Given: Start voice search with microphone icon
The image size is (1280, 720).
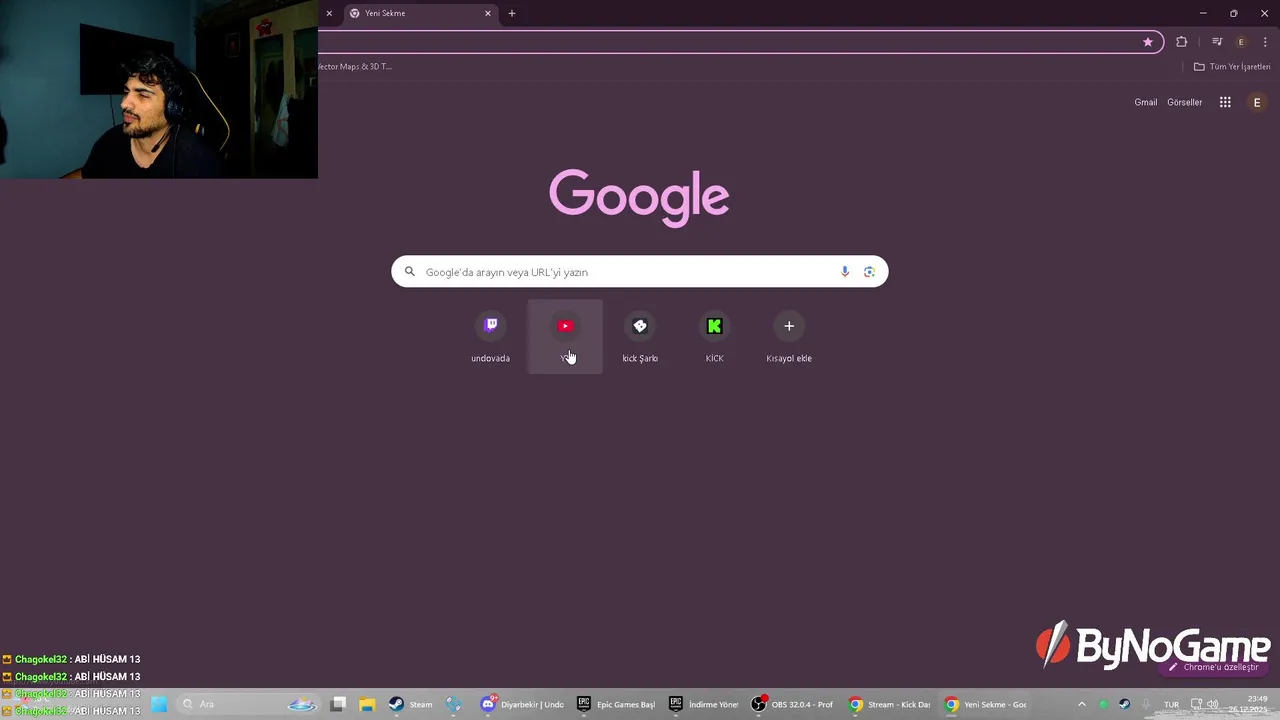Looking at the screenshot, I should (x=845, y=272).
